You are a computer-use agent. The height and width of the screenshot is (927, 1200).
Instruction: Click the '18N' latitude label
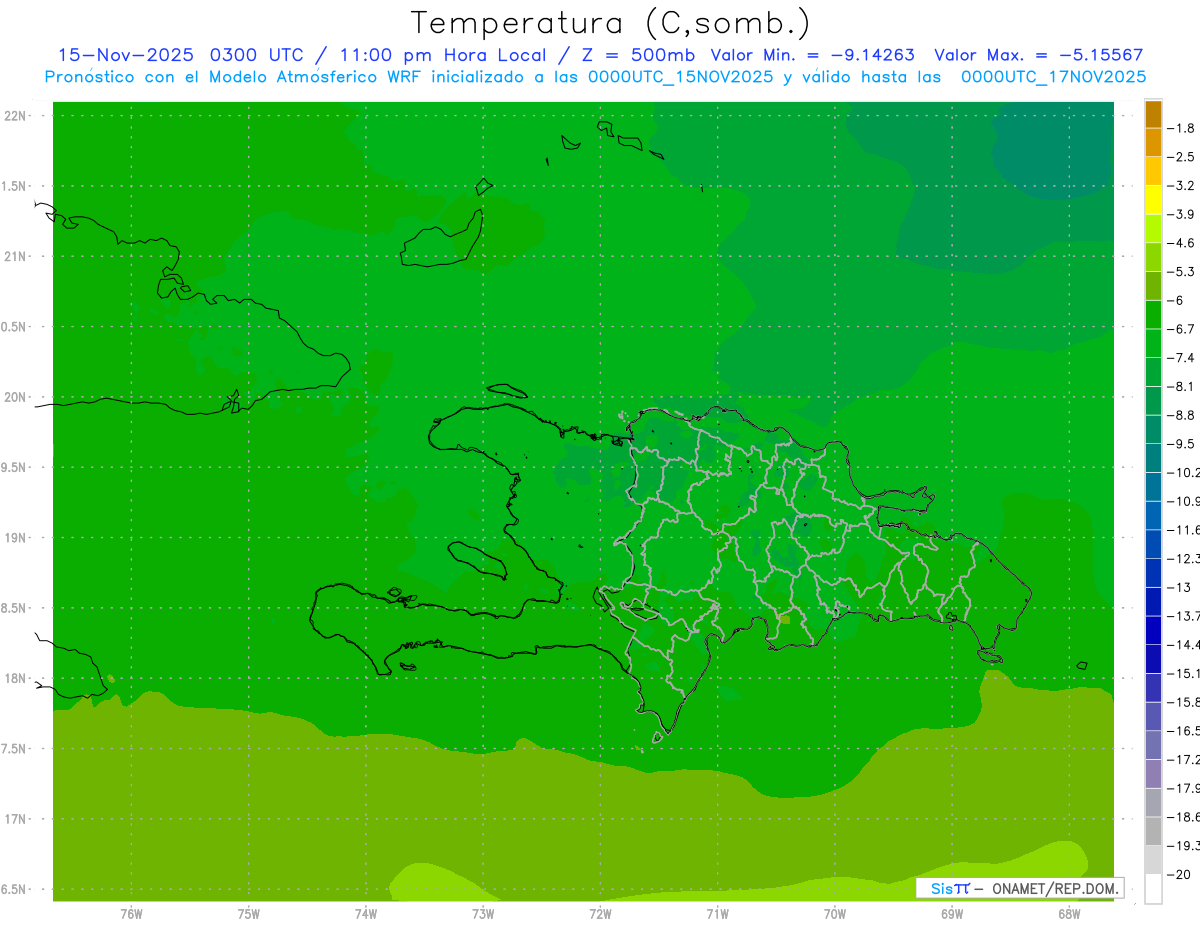[x=14, y=679]
